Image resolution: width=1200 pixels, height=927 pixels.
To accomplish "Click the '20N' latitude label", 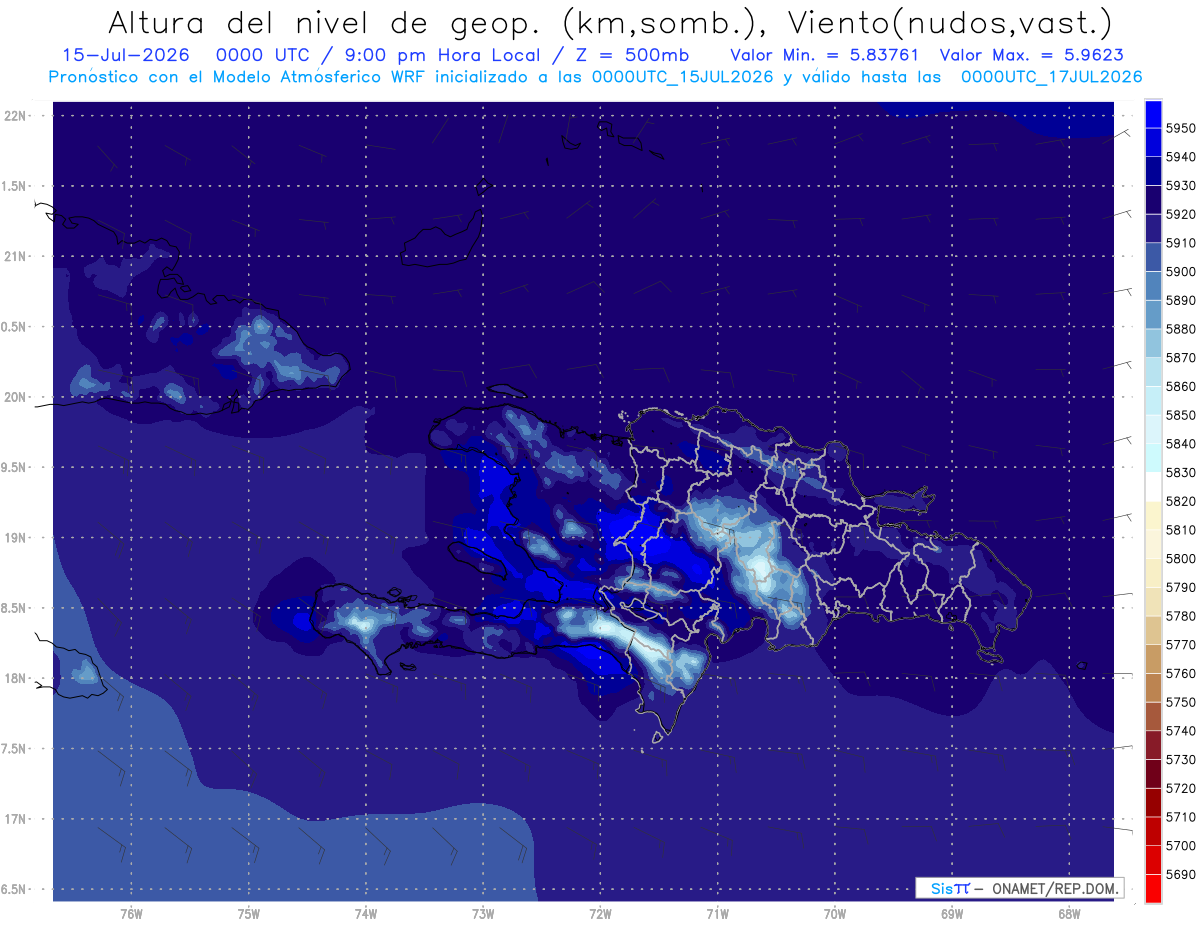I will click(14, 397).
